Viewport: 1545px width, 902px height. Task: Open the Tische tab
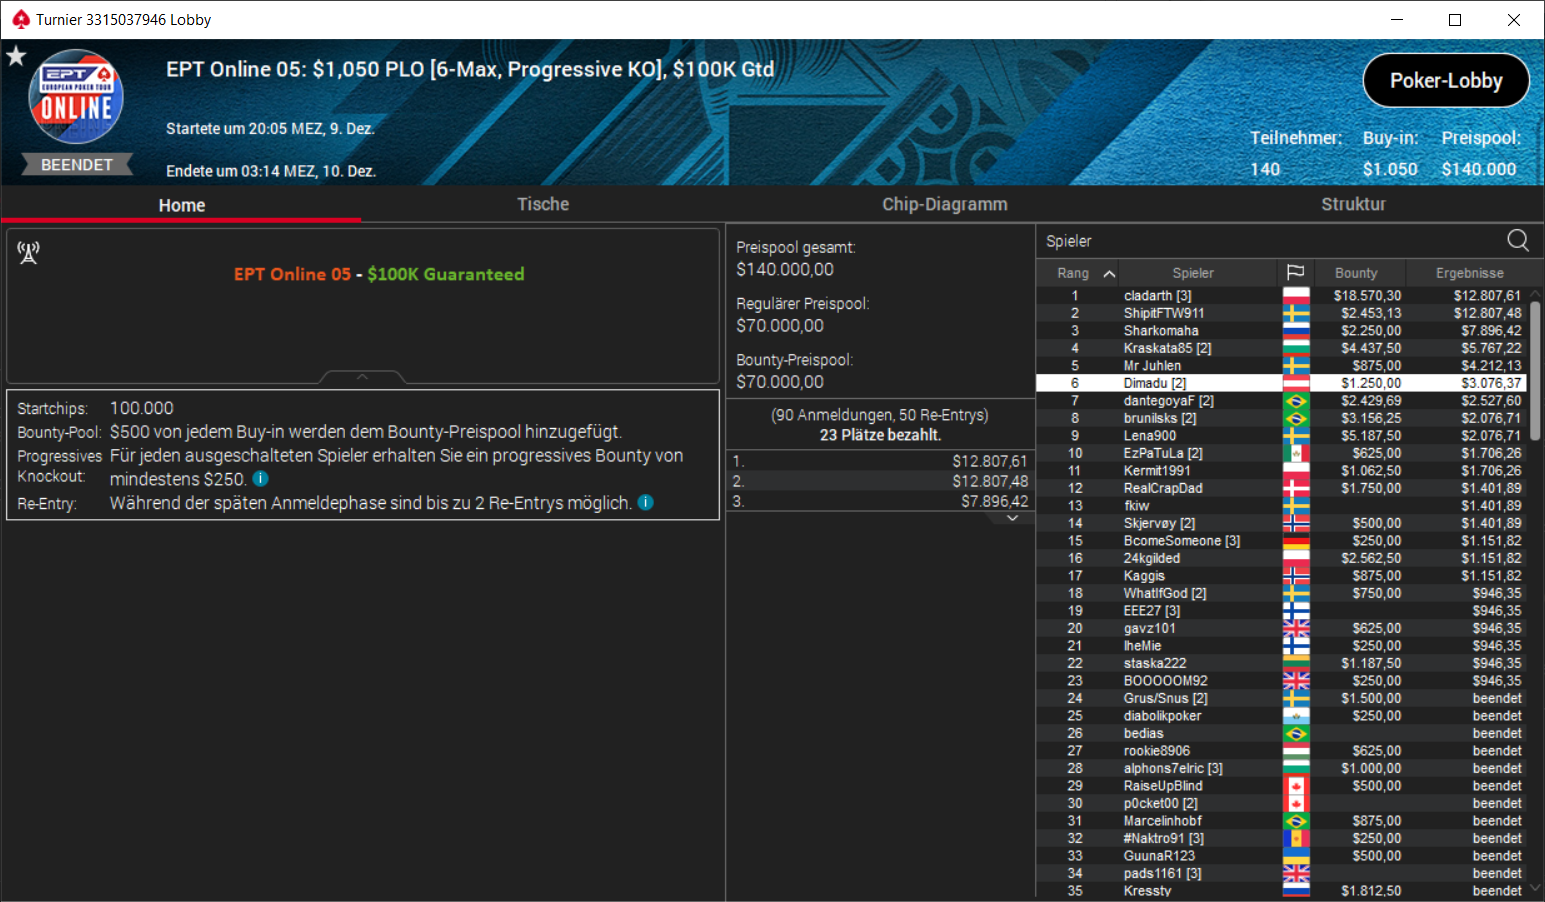(543, 204)
